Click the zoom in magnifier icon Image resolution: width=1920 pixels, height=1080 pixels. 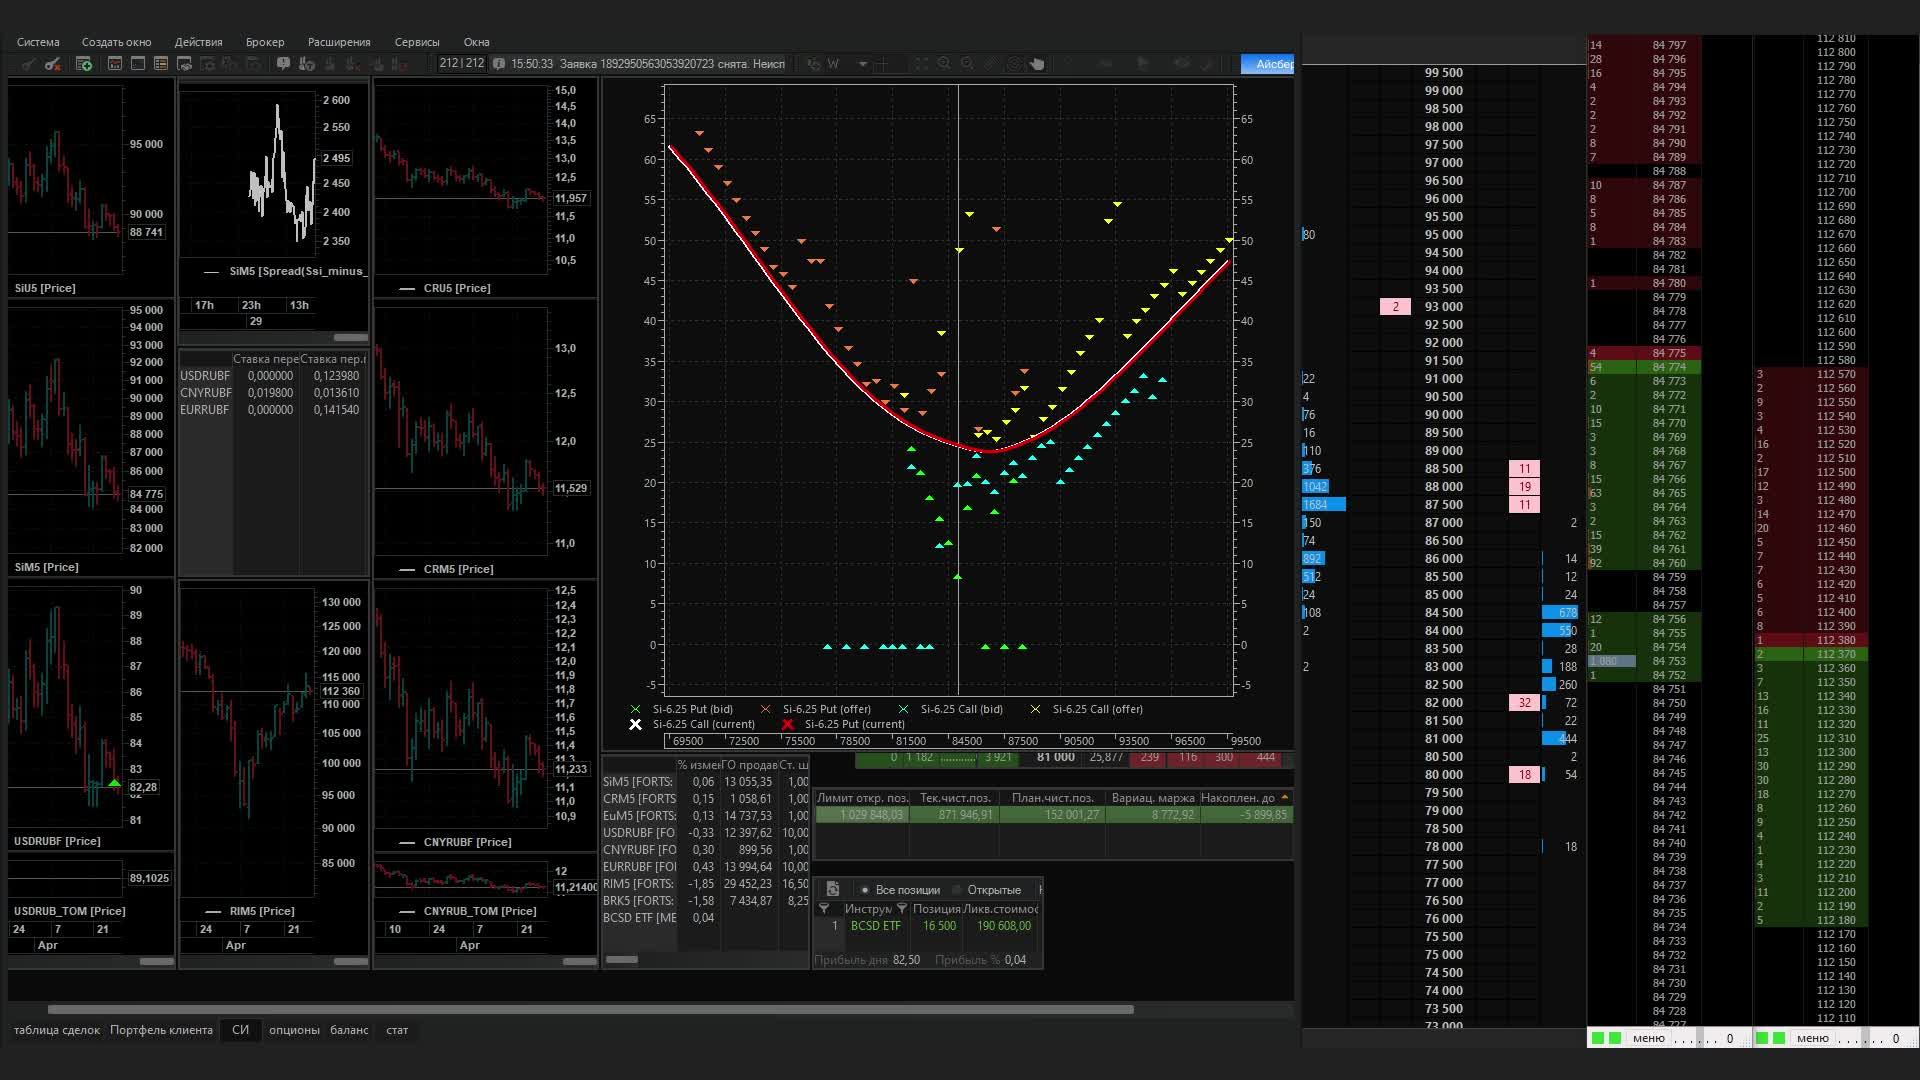click(x=944, y=64)
